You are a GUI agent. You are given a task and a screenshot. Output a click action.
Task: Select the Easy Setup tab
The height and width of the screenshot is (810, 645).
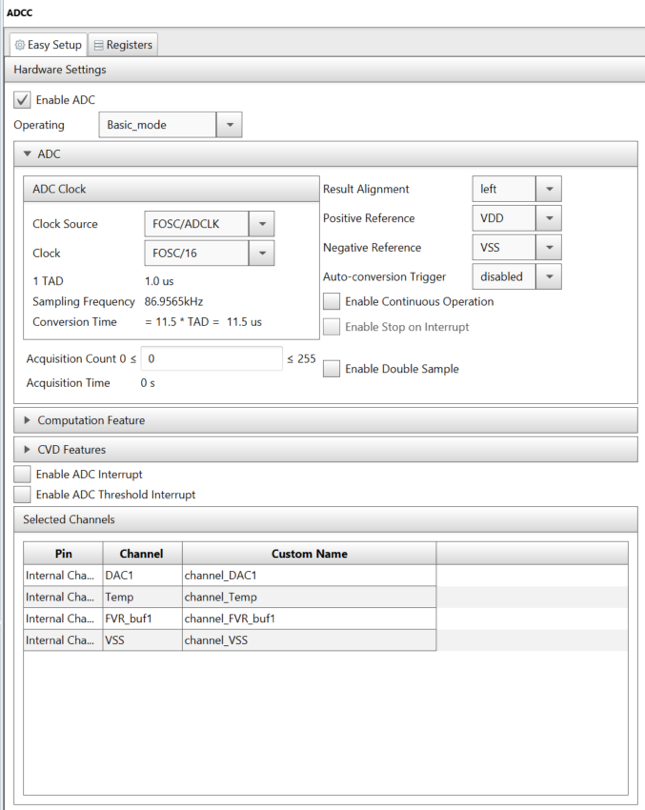tap(46, 44)
